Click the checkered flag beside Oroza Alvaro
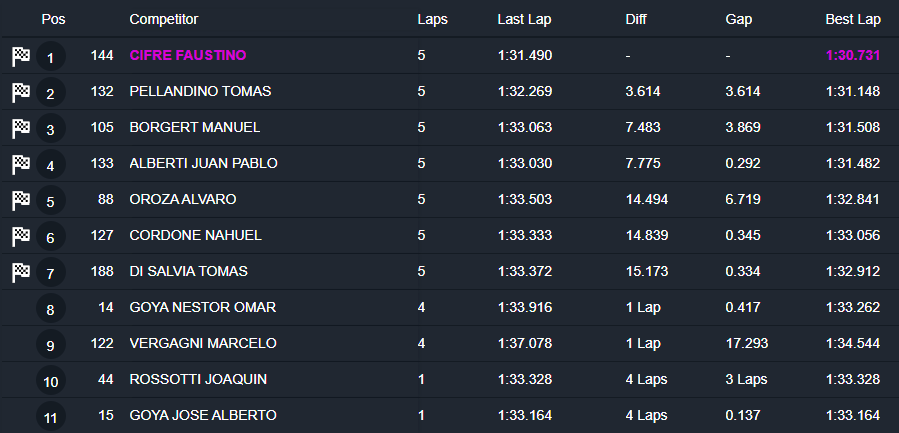This screenshot has height=433, width=899. pos(20,201)
